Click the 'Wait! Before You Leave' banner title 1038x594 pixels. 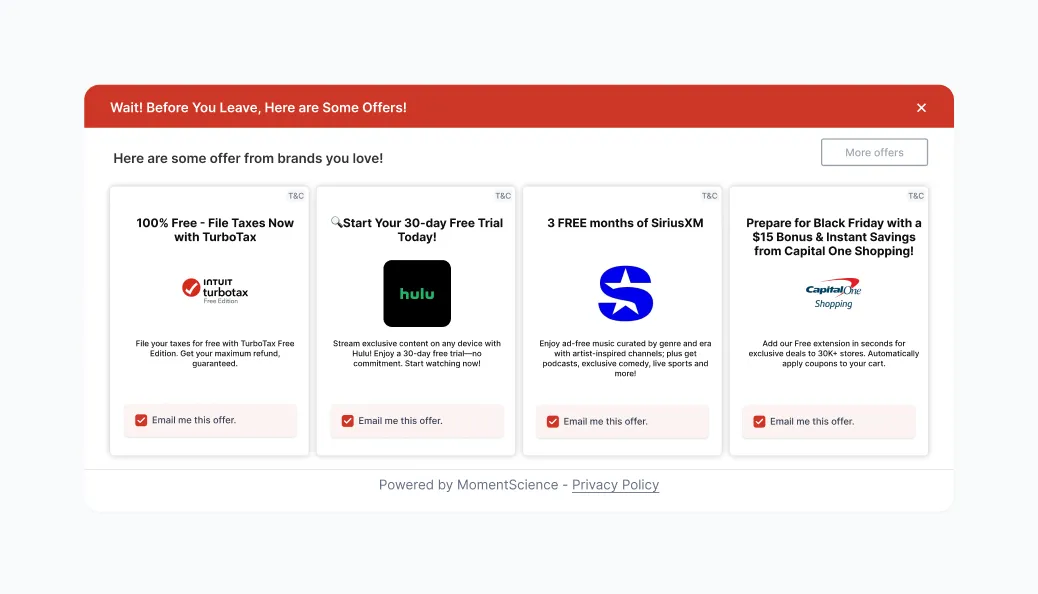pos(258,108)
